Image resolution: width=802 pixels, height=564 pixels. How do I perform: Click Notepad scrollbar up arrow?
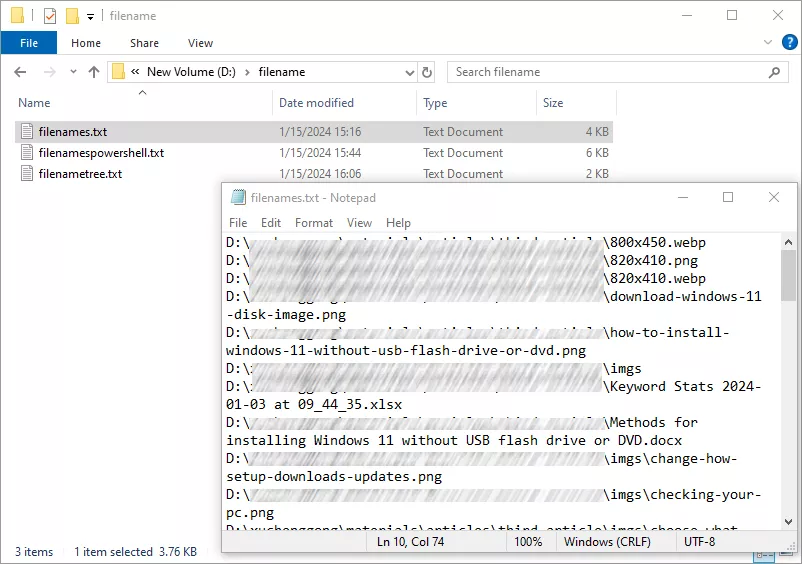pyautogui.click(x=788, y=242)
